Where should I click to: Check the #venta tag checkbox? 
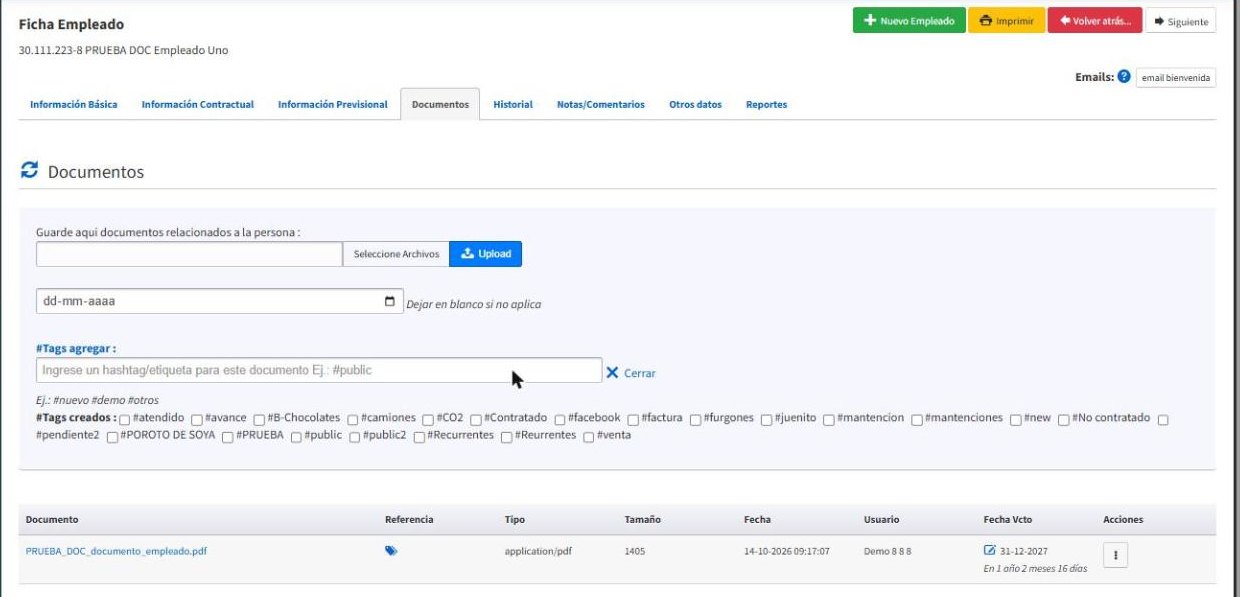pyautogui.click(x=589, y=437)
